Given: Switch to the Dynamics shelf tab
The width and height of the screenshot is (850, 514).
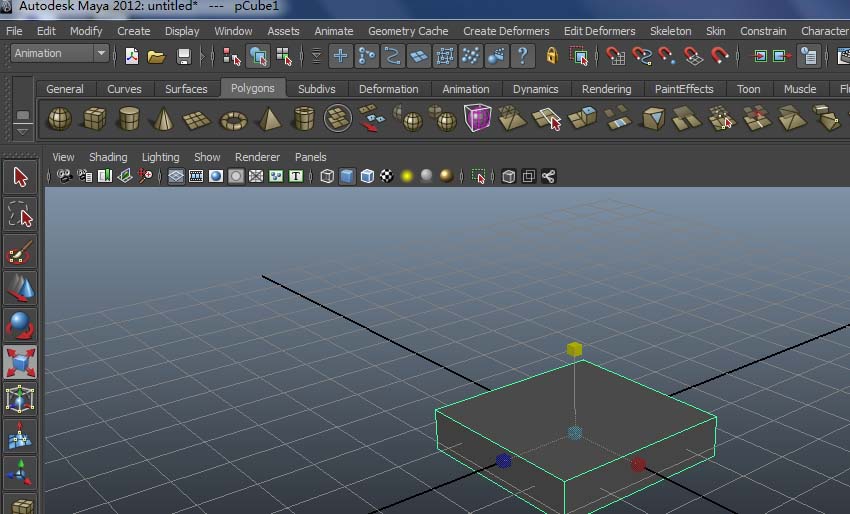Looking at the screenshot, I should 535,89.
